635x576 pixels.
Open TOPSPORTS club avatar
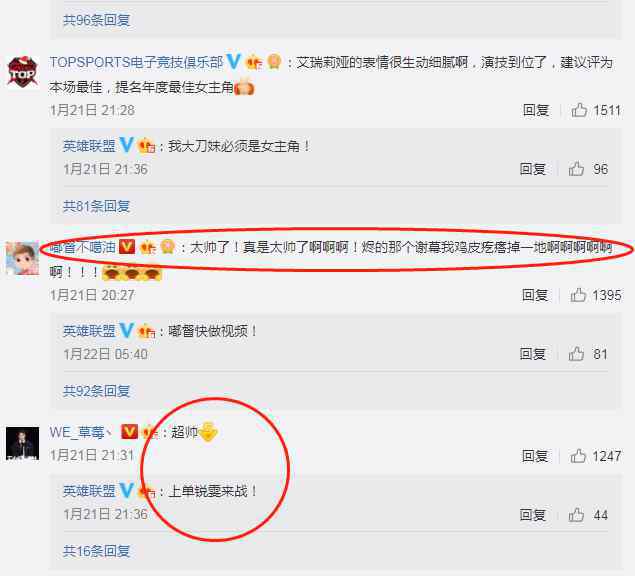[23, 73]
